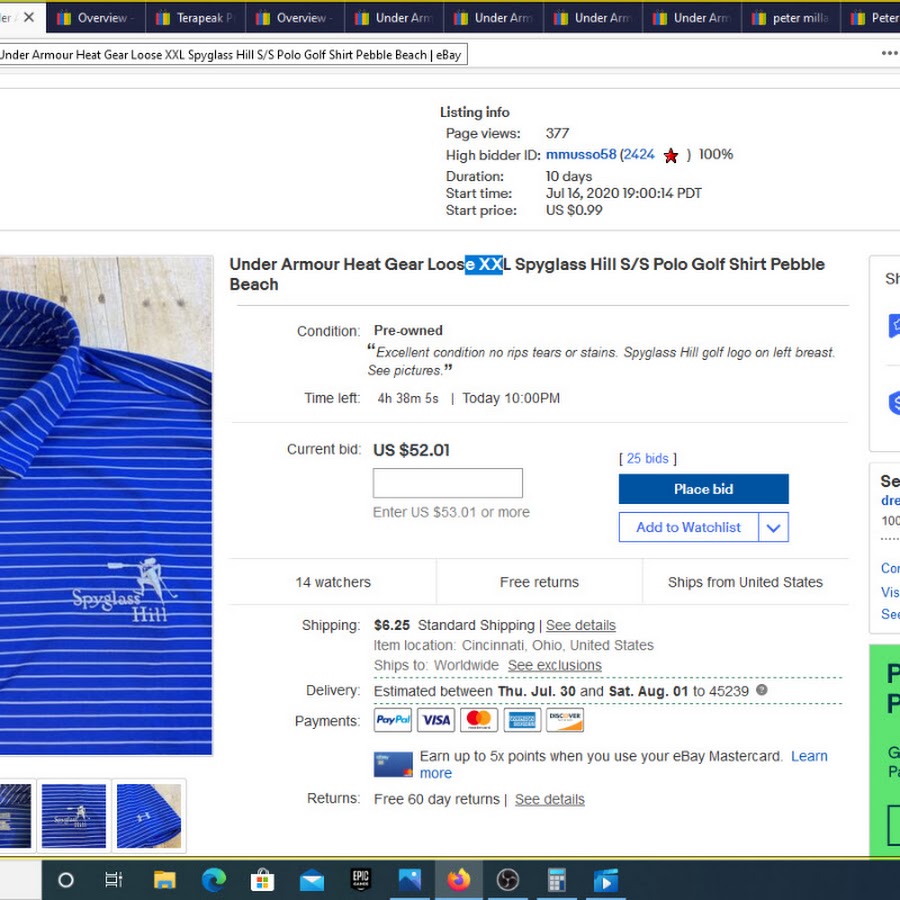Click 'Free 60 day returns' text
The width and height of the screenshot is (900, 900).
[x=437, y=799]
